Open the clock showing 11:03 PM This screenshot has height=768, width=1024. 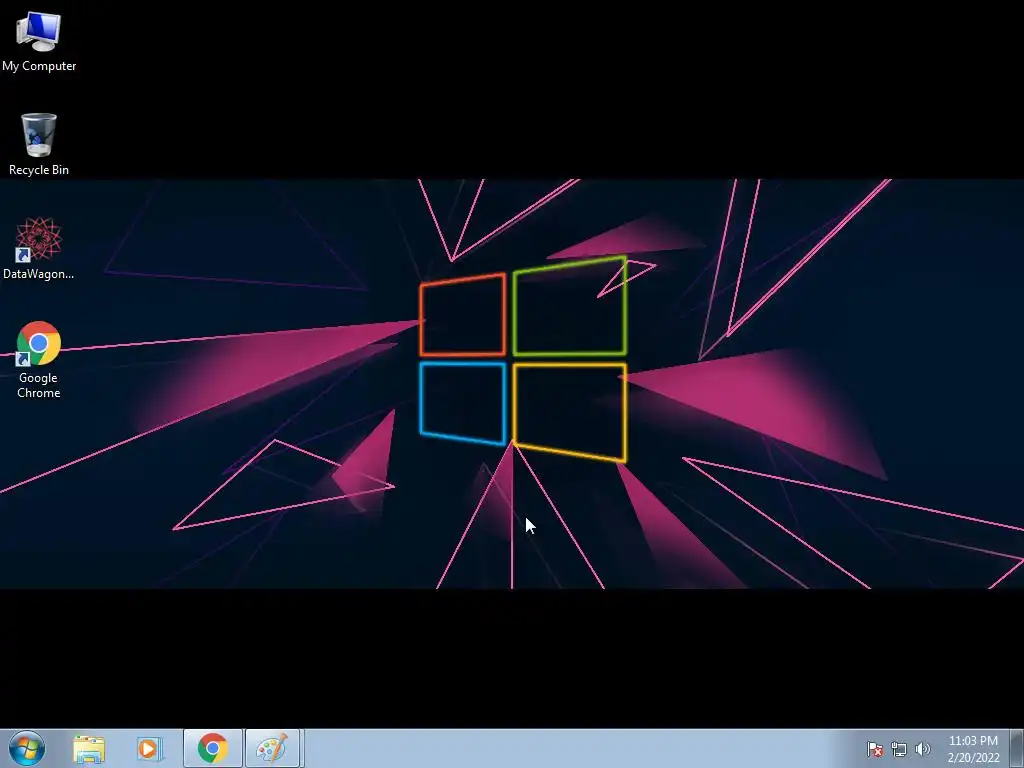tap(973, 749)
